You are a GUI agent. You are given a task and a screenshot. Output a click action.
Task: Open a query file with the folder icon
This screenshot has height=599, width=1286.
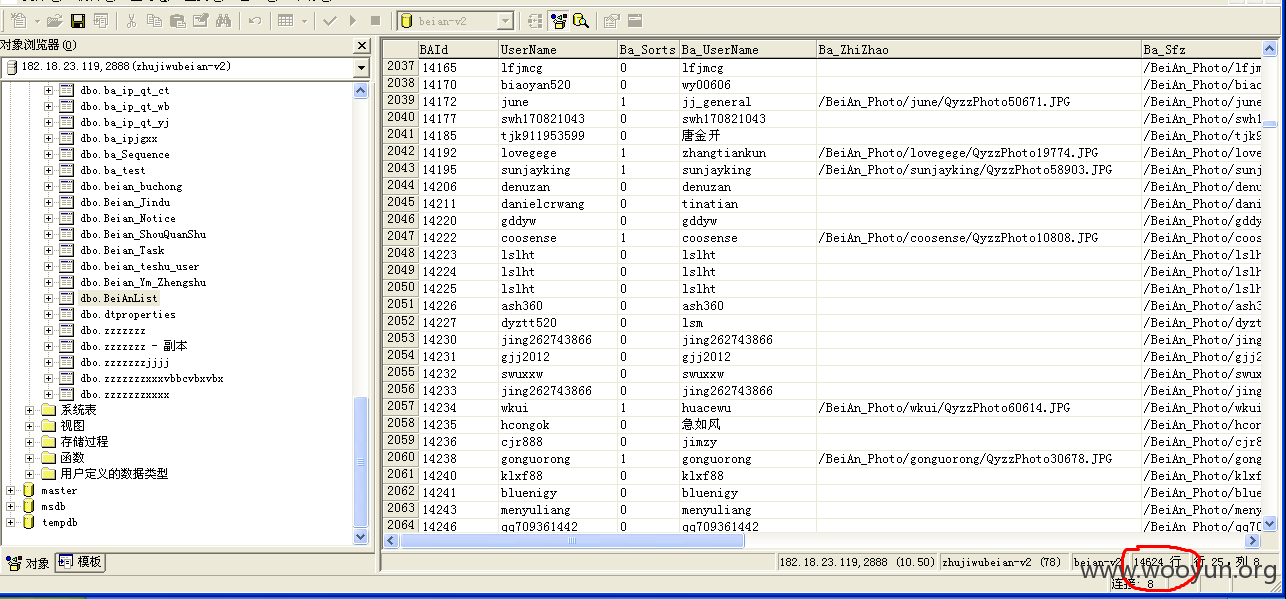coord(54,20)
